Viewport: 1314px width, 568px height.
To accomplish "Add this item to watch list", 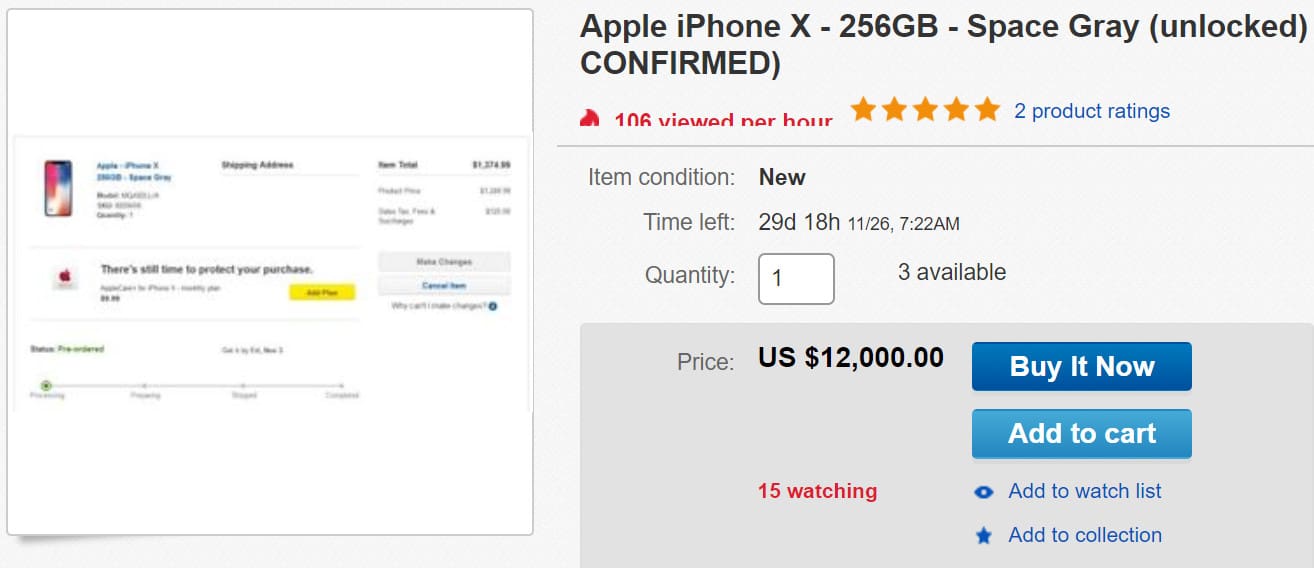I will (1084, 491).
